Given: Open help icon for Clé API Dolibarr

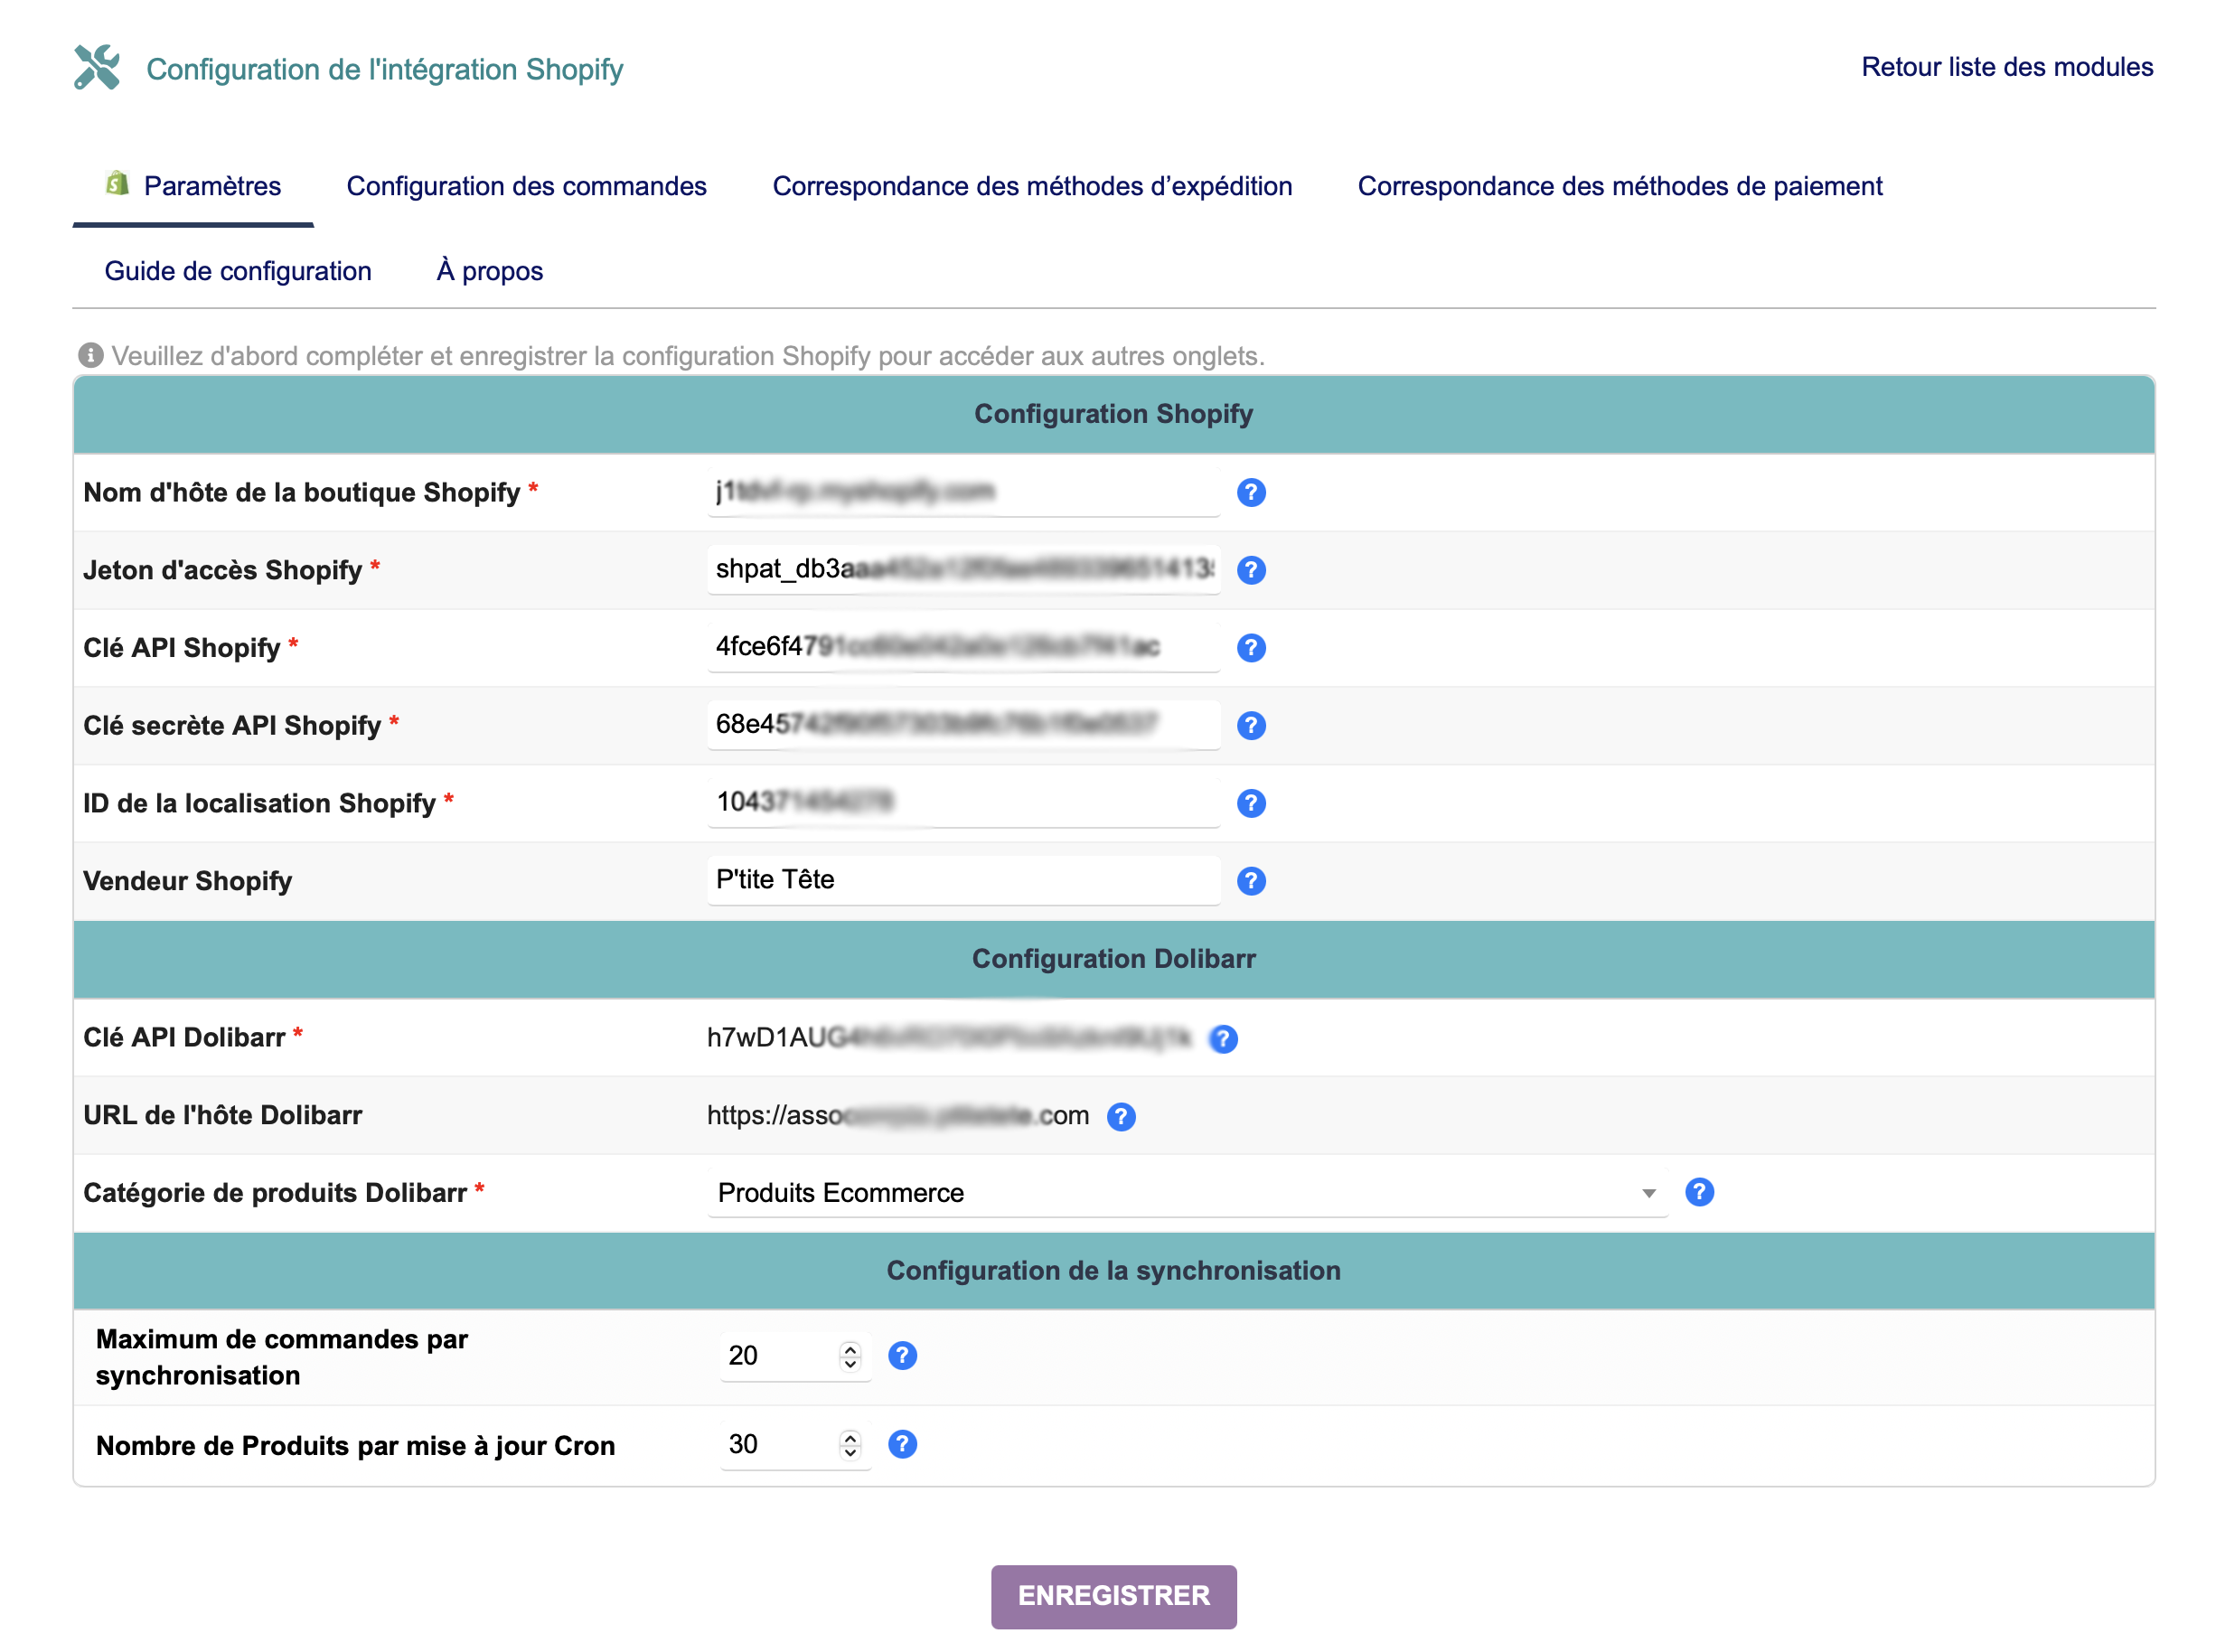Looking at the screenshot, I should click(x=1222, y=1039).
